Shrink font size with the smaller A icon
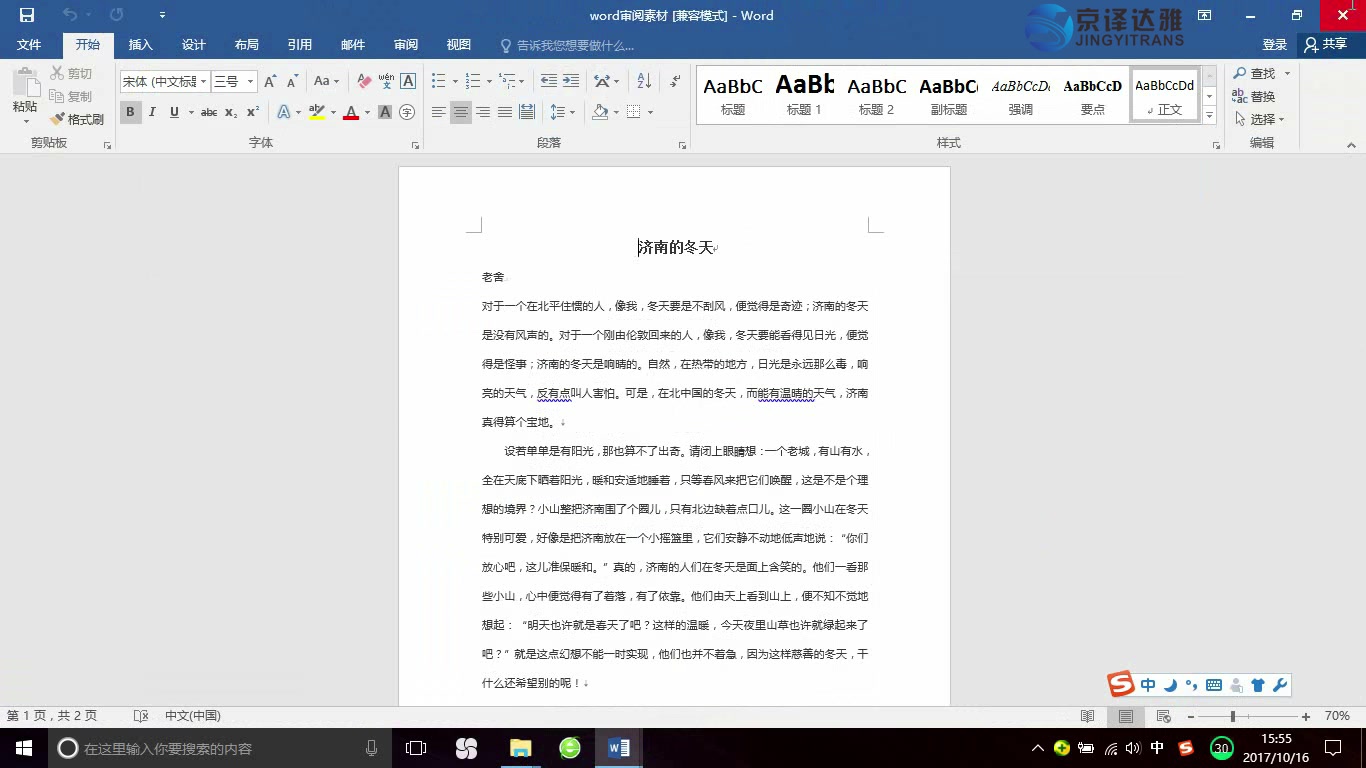The height and width of the screenshot is (768, 1366). click(292, 82)
